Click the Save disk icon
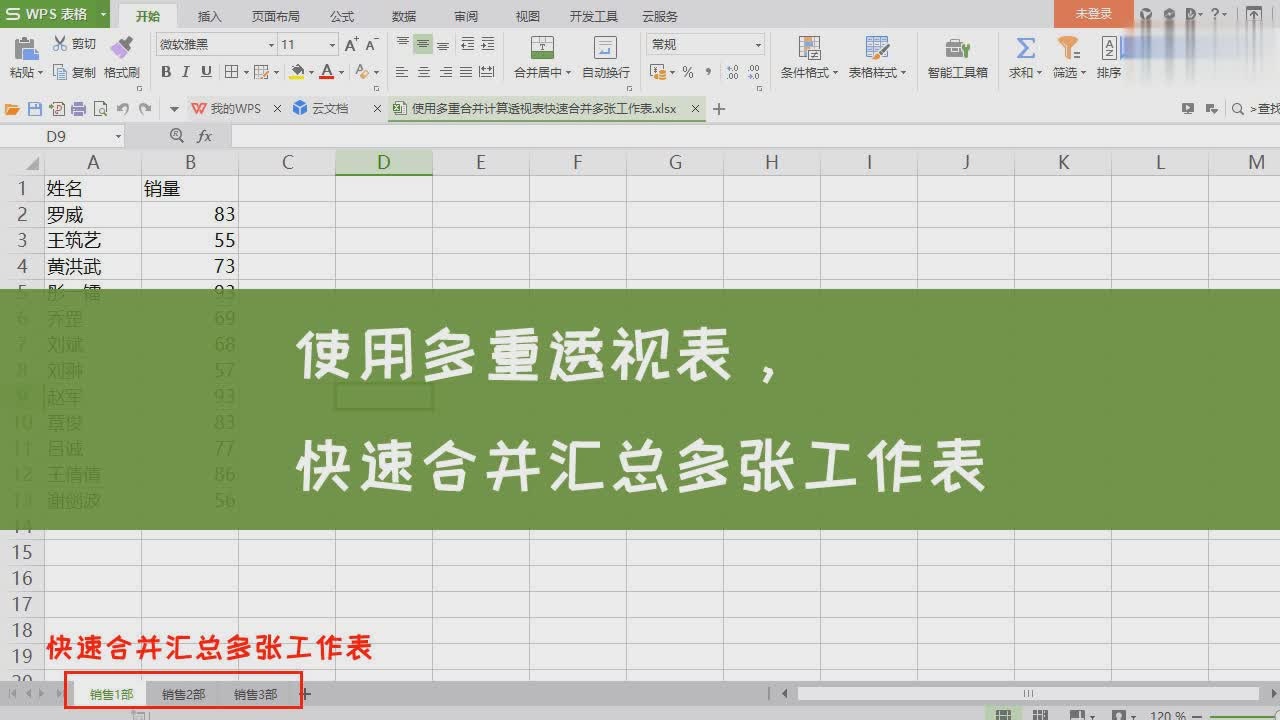This screenshot has height=720, width=1280. tap(35, 108)
